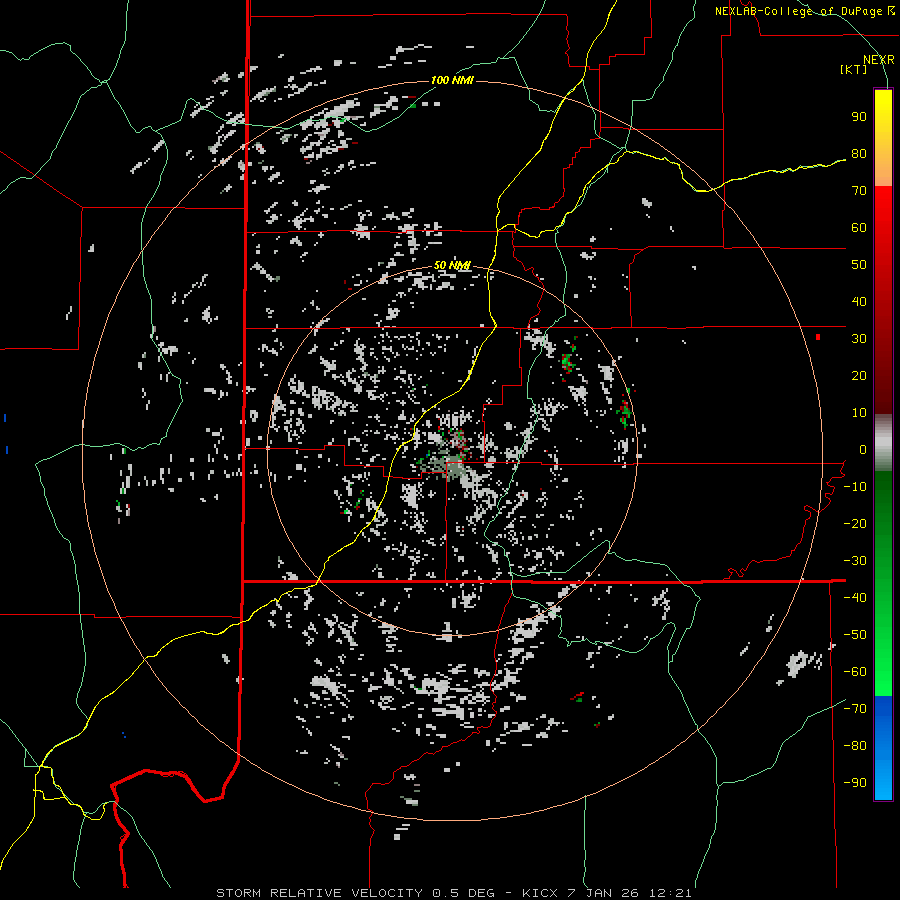
Task: Click the NEXLAB-College of DuPage credit text
Action: click(x=804, y=11)
